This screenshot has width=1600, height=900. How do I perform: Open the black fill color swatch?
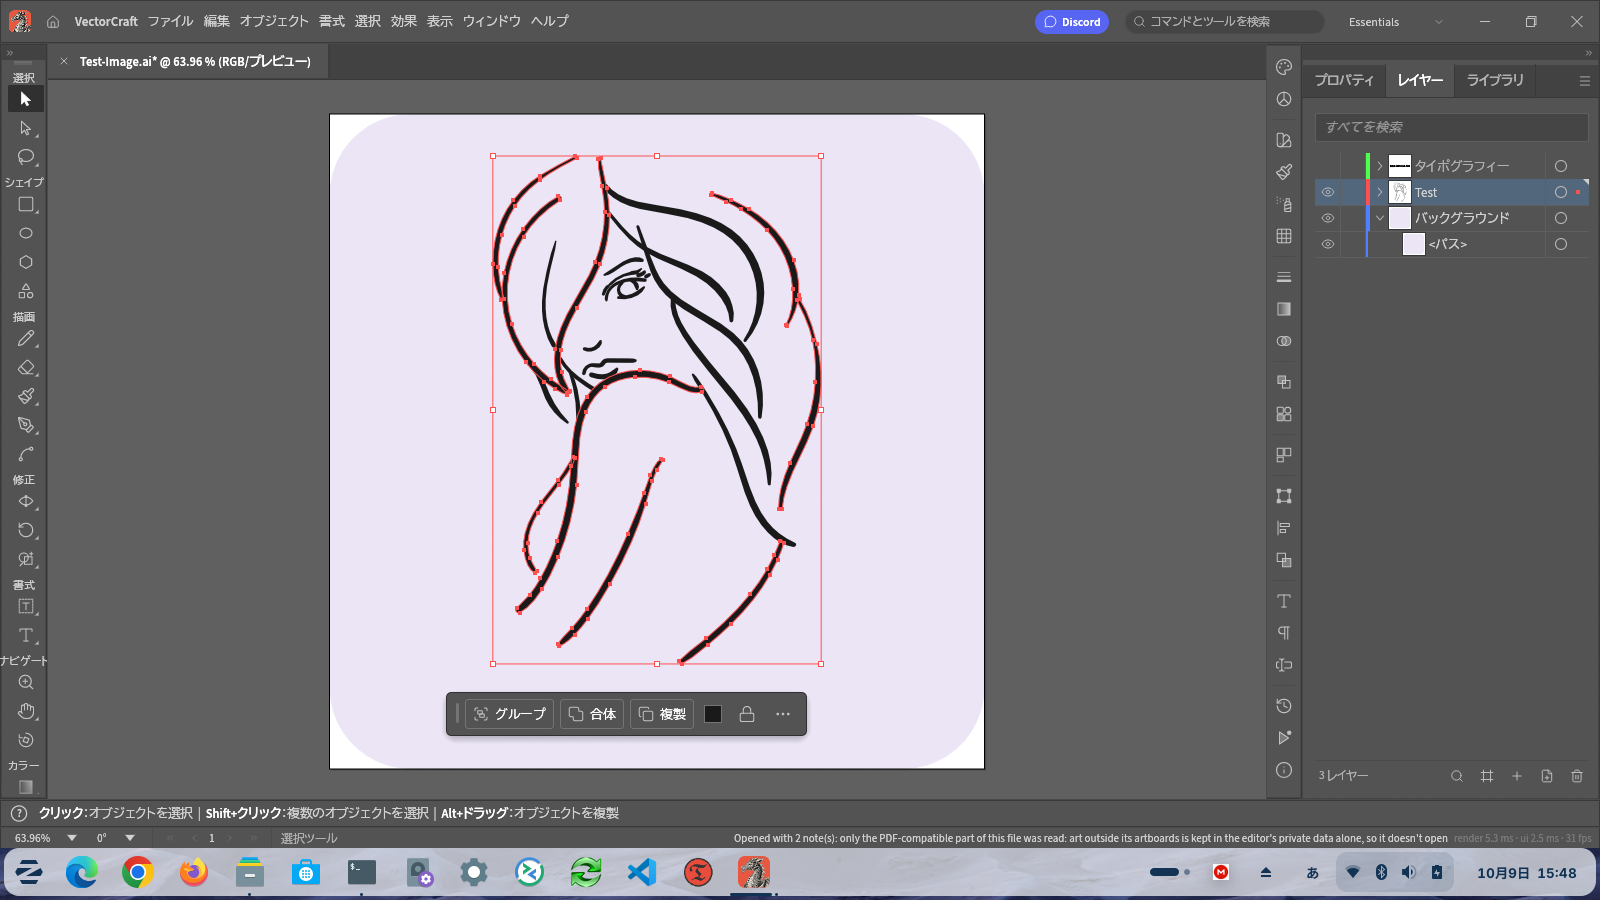(713, 714)
